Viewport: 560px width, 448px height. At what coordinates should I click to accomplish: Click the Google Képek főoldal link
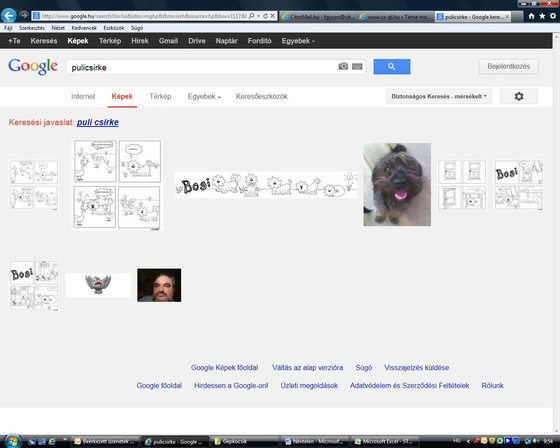[x=224, y=368]
